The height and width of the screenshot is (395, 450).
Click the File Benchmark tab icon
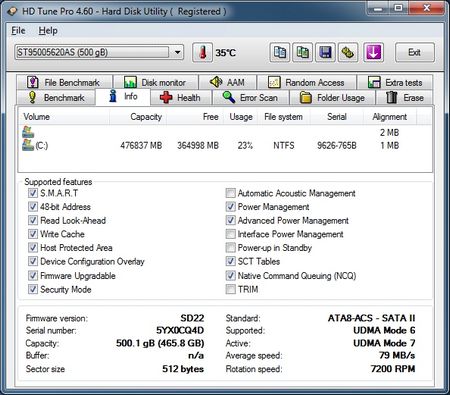(x=33, y=82)
